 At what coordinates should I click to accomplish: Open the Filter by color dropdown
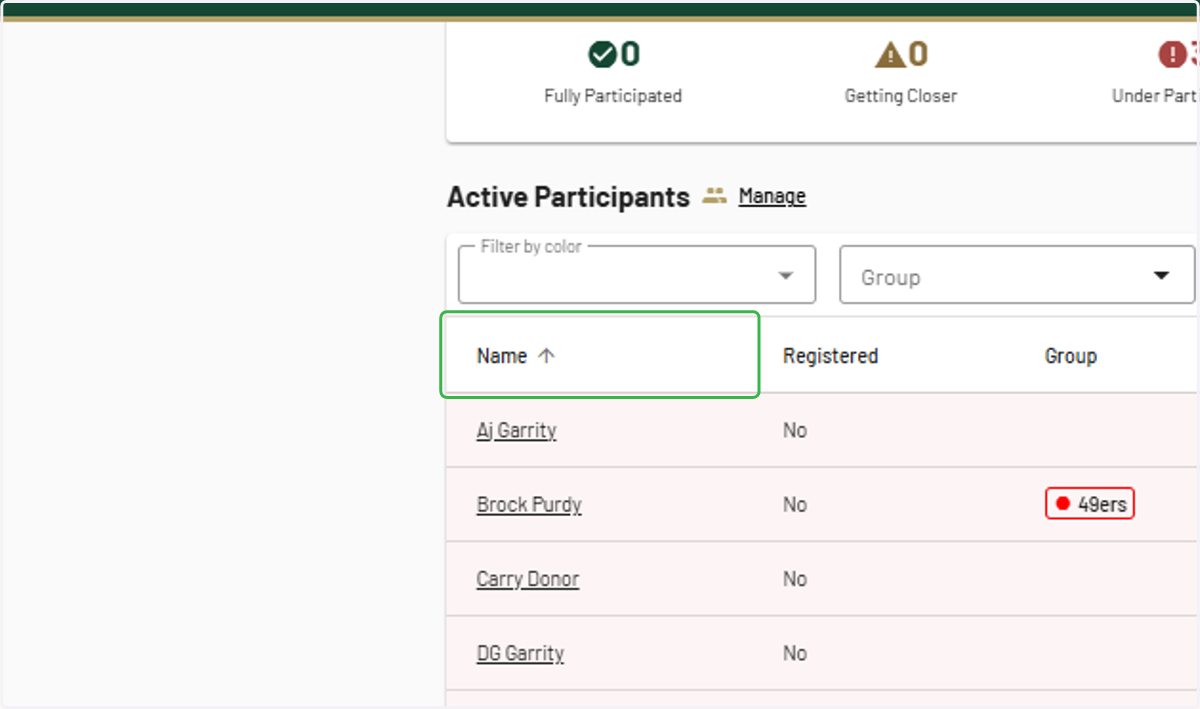[x=637, y=275]
